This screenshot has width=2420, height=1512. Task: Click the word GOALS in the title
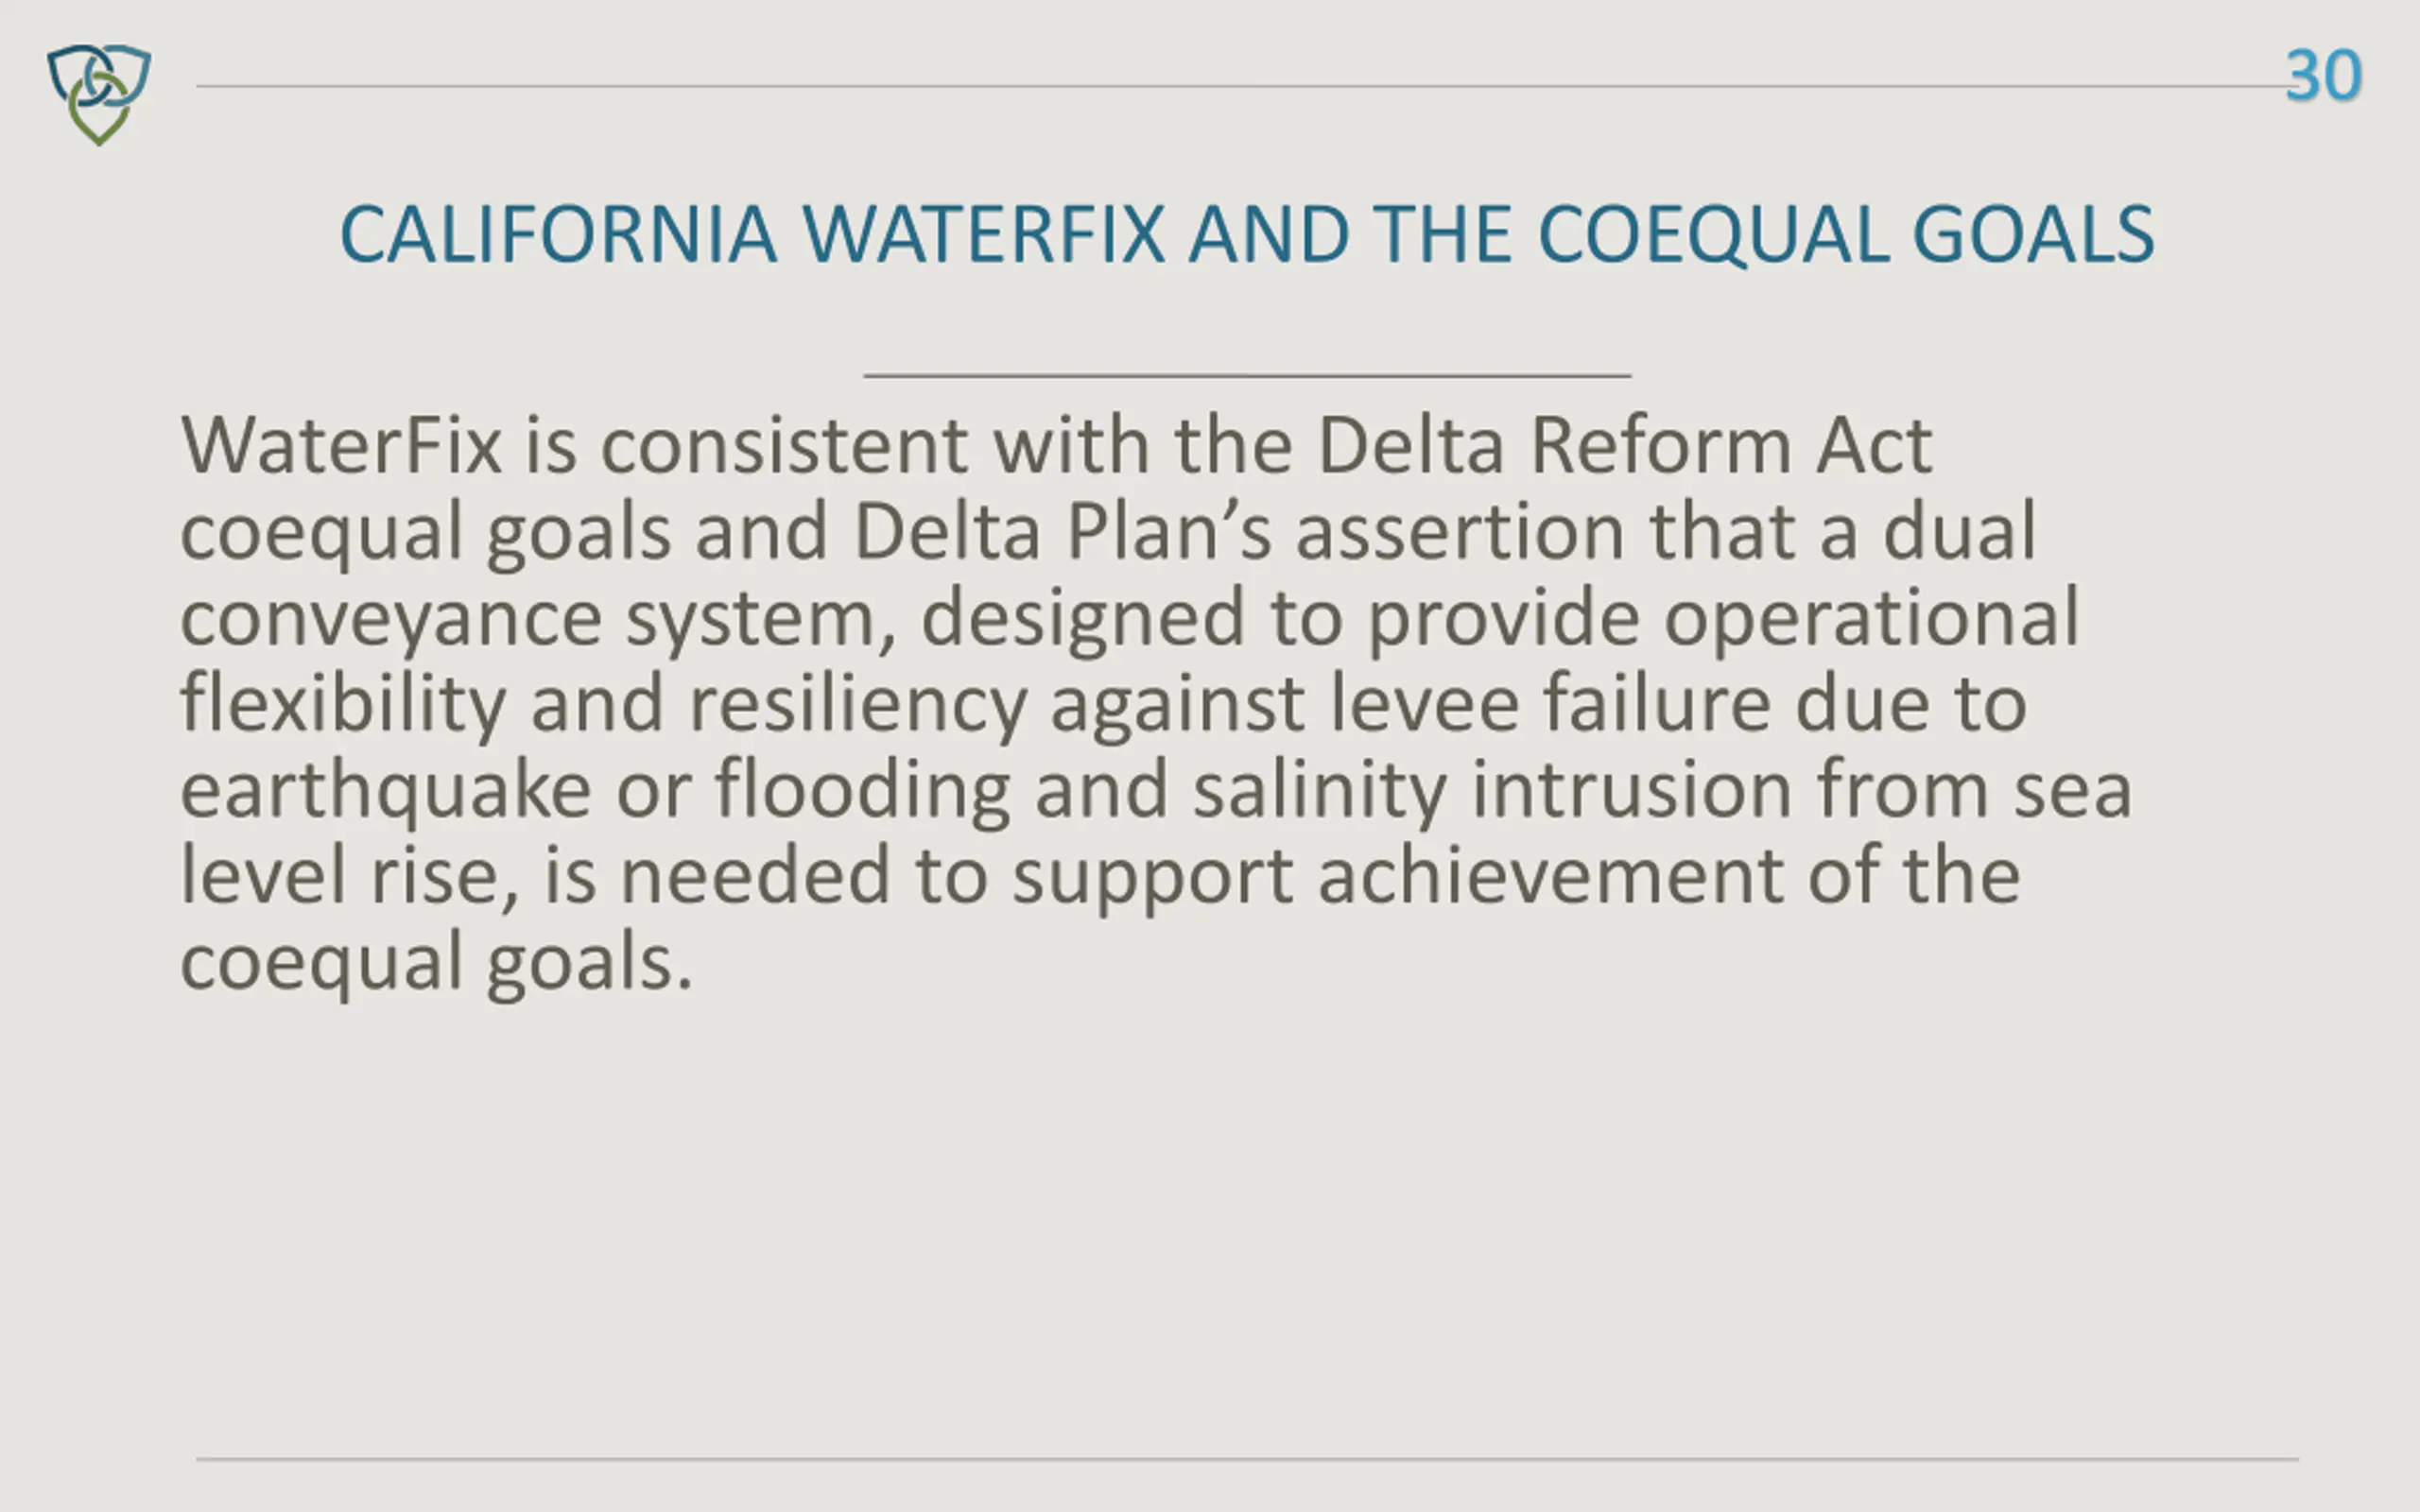coord(2033,235)
